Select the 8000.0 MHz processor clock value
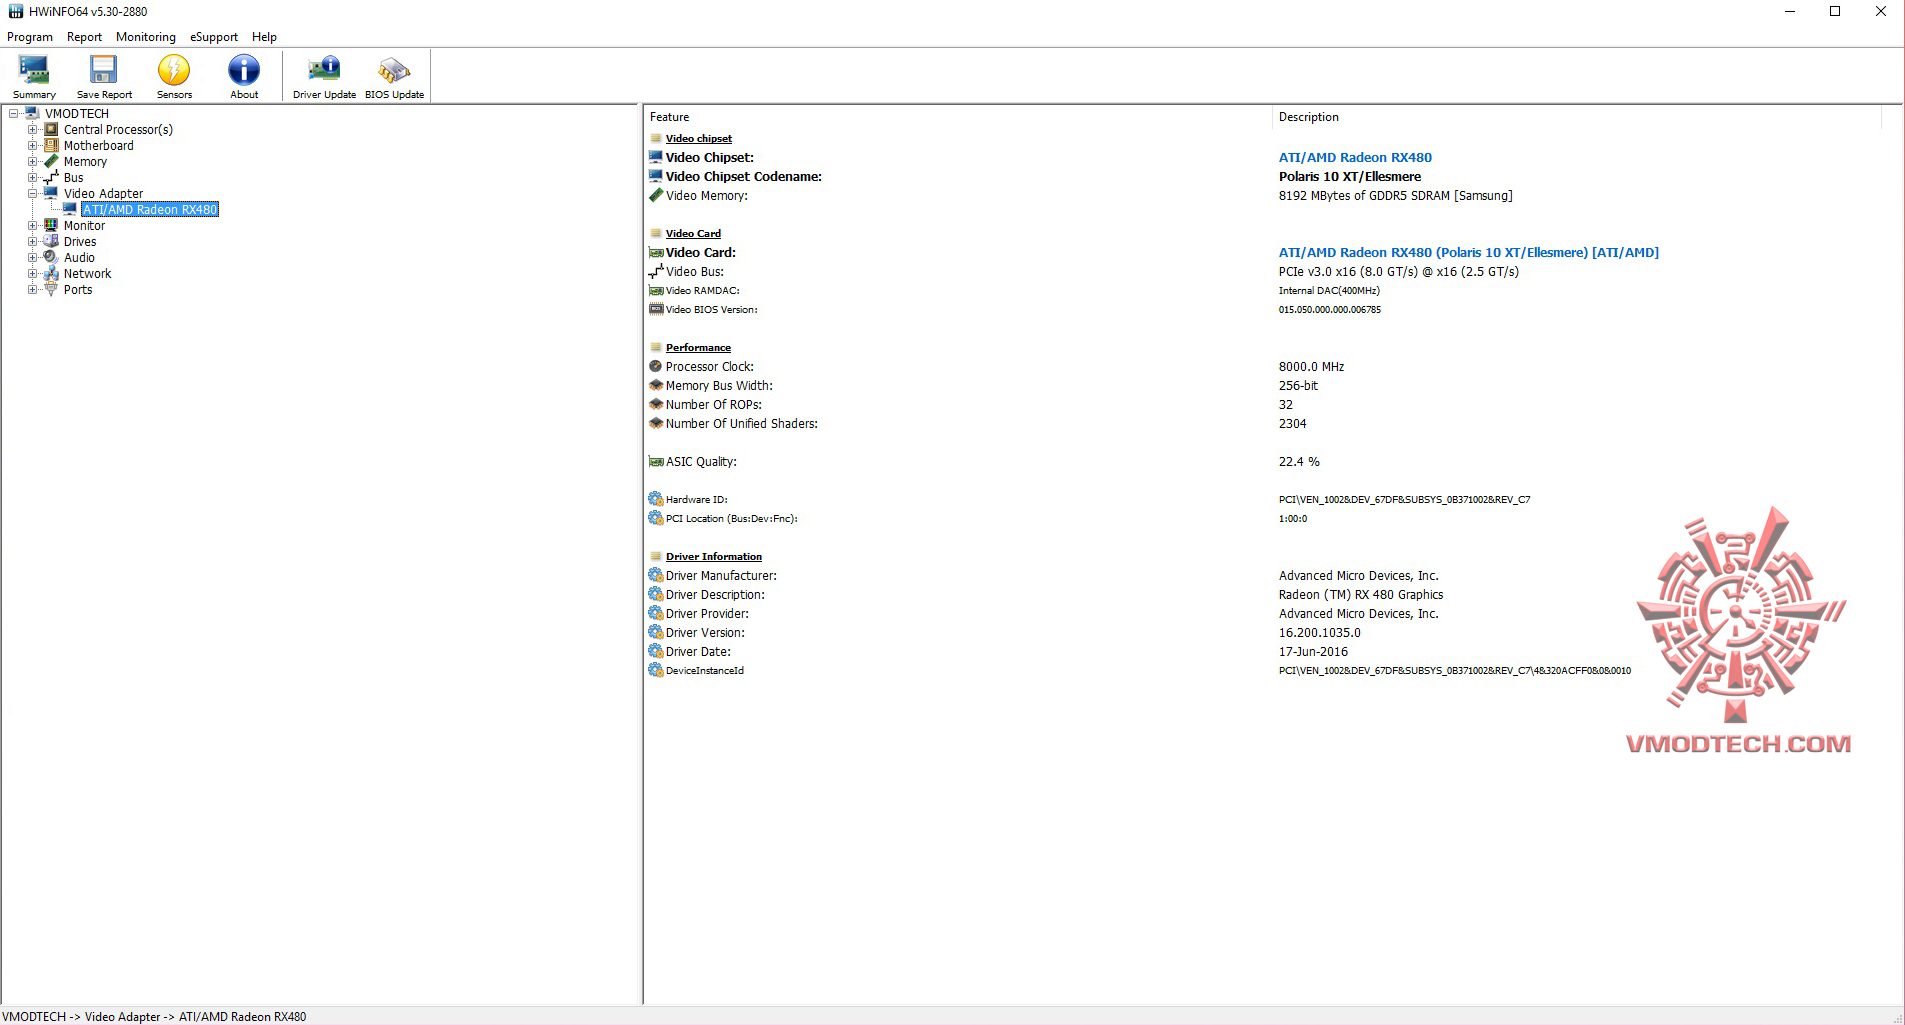 coord(1311,367)
